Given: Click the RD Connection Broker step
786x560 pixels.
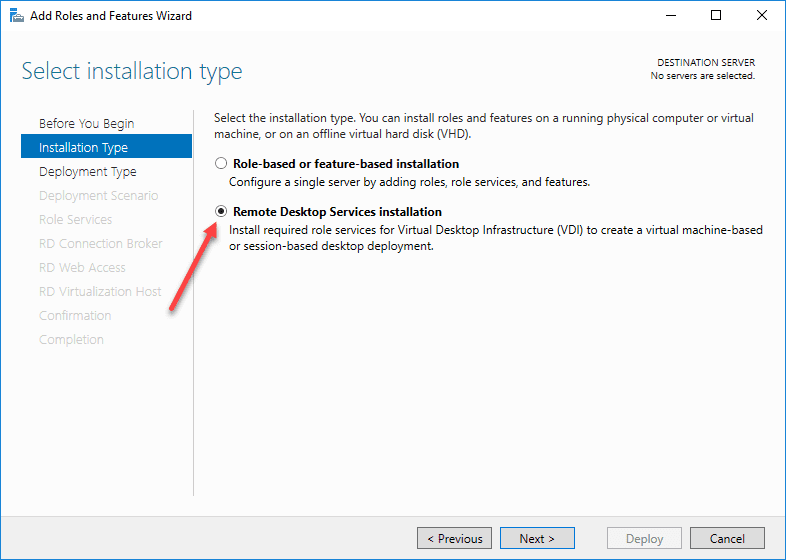Looking at the screenshot, I should click(100, 243).
